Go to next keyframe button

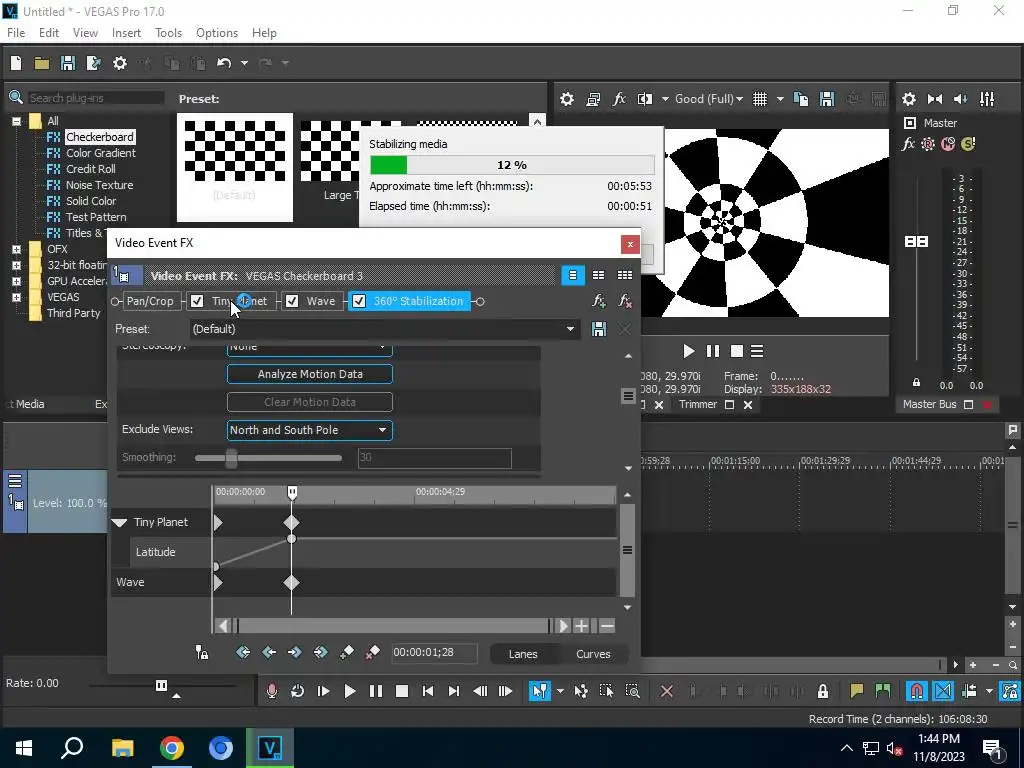(x=295, y=652)
